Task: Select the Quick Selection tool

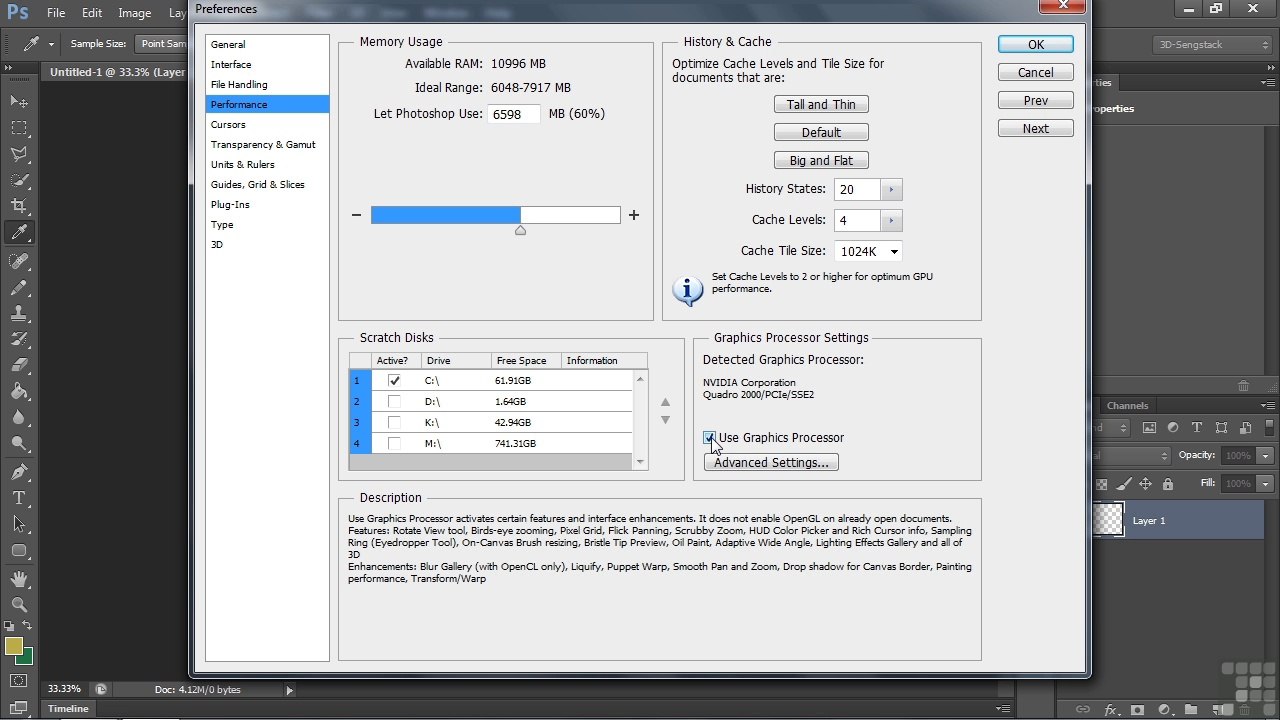Action: (x=19, y=180)
